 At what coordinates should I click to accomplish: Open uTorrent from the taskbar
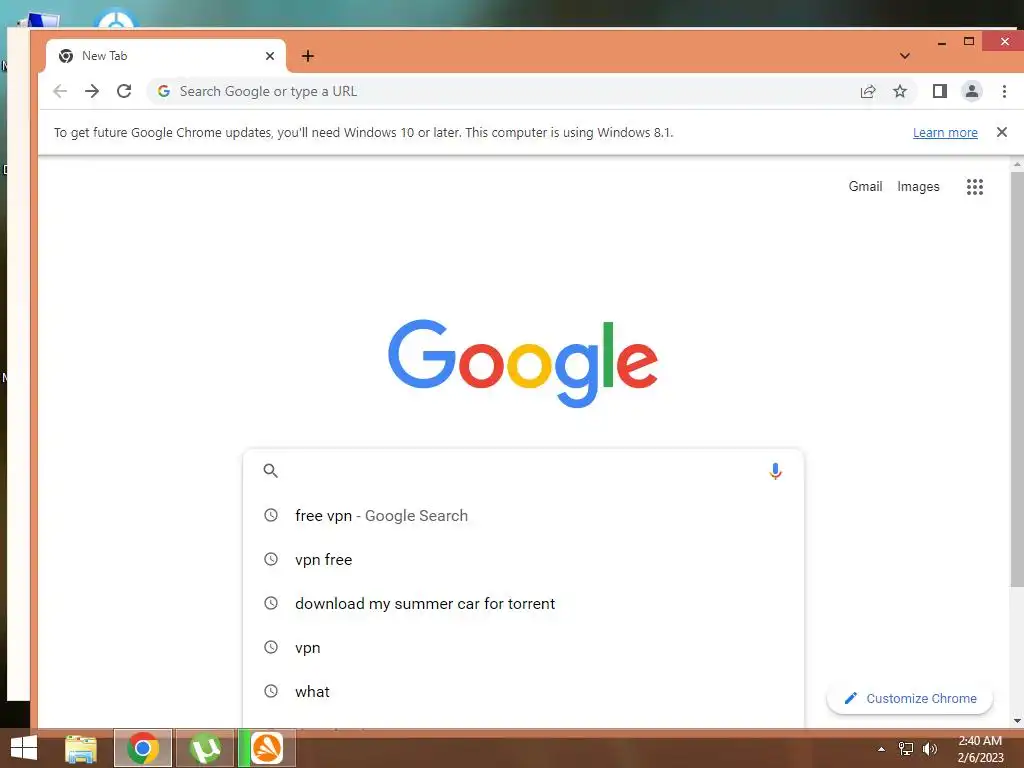(x=204, y=748)
